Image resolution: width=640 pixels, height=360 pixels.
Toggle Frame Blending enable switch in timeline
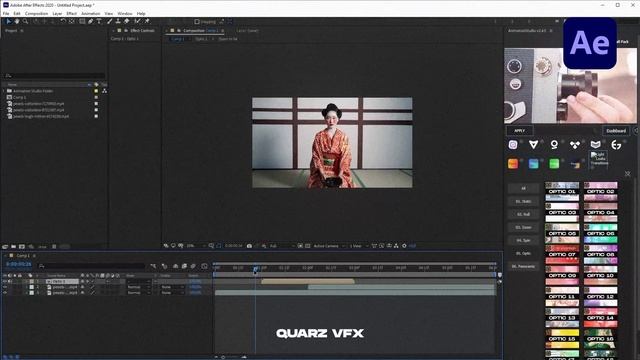184,266
